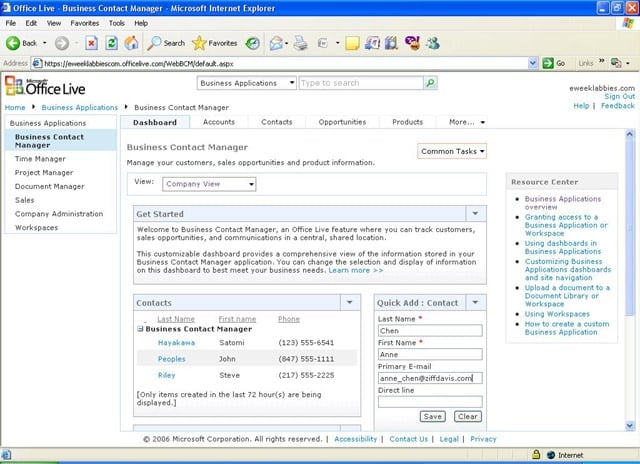Click the greyed Forward arrow icon

(62, 43)
